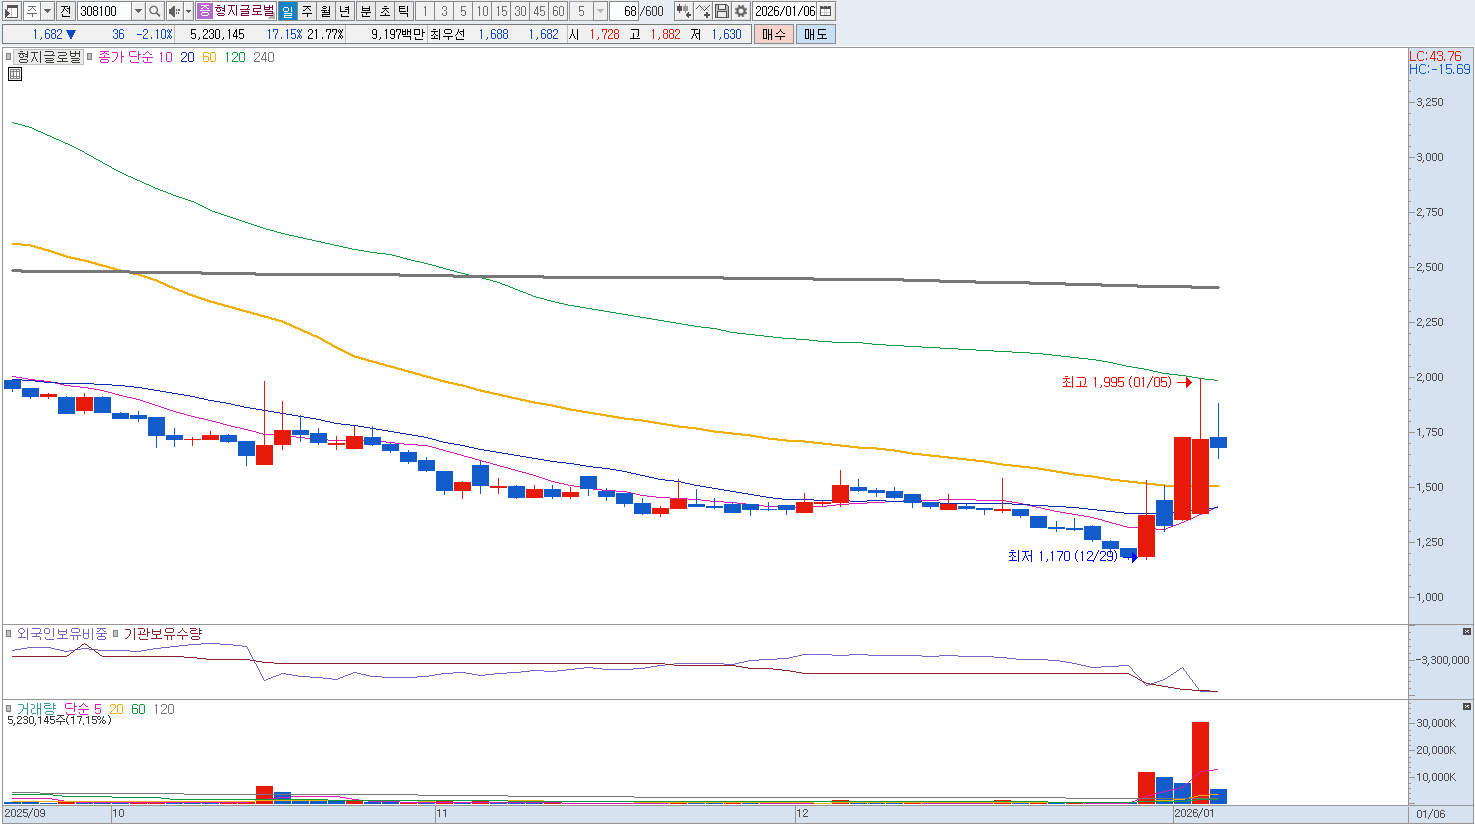1475x824 pixels.
Task: Expand the dropdown beside the speaker icon
Action: (188, 11)
